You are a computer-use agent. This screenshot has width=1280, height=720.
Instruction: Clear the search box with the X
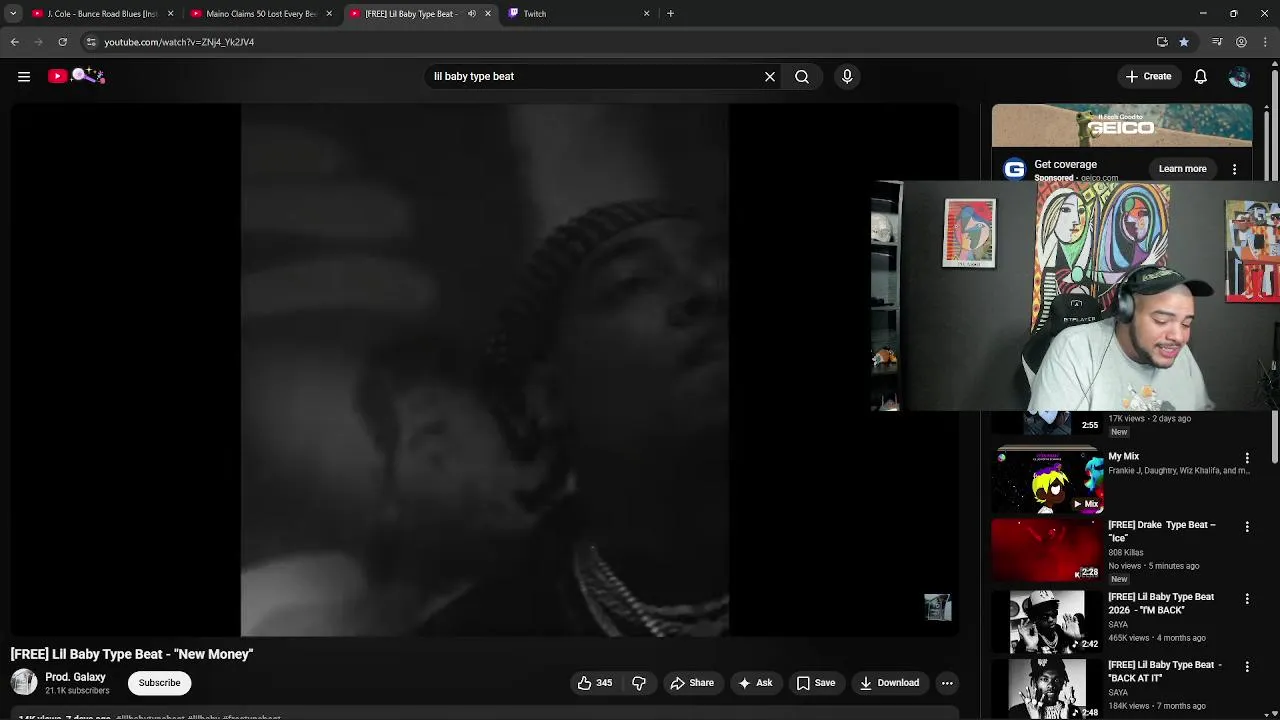770,76
